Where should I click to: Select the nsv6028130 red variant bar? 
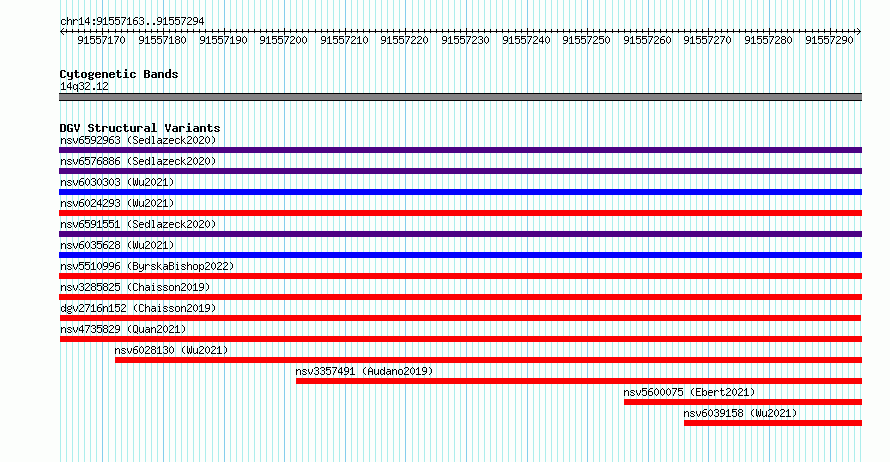(x=488, y=360)
